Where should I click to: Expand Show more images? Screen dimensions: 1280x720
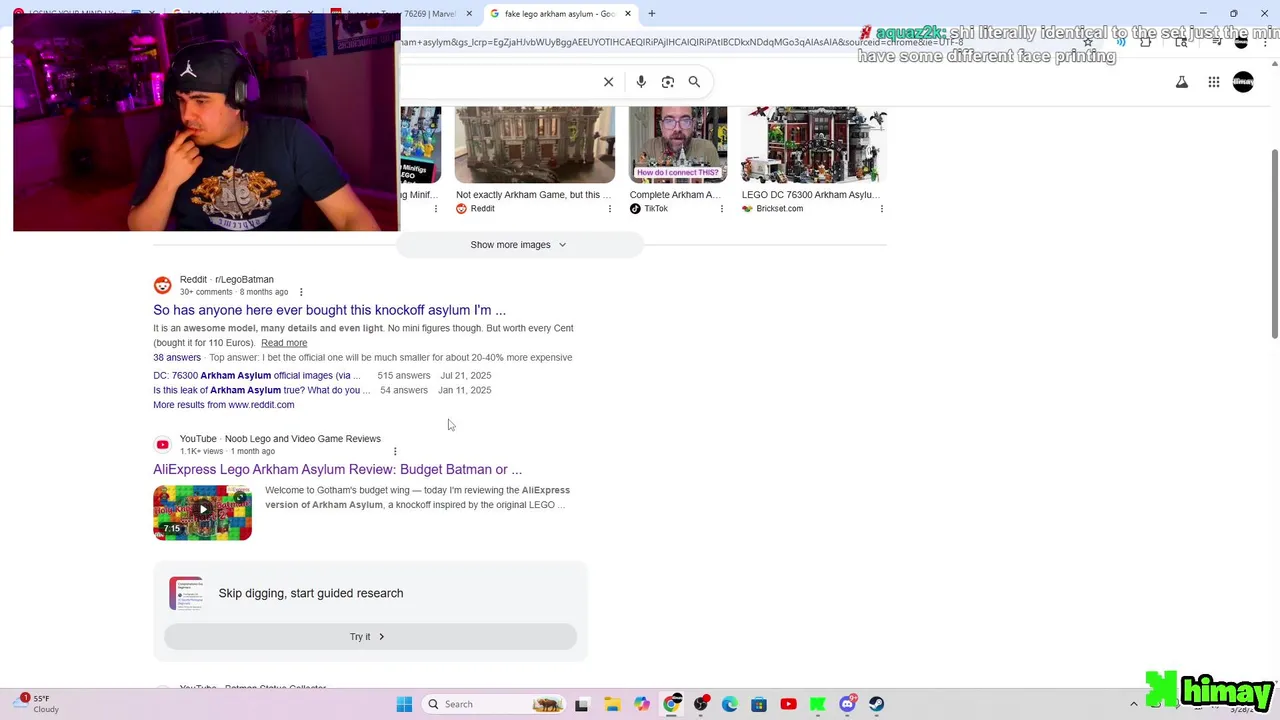click(519, 245)
